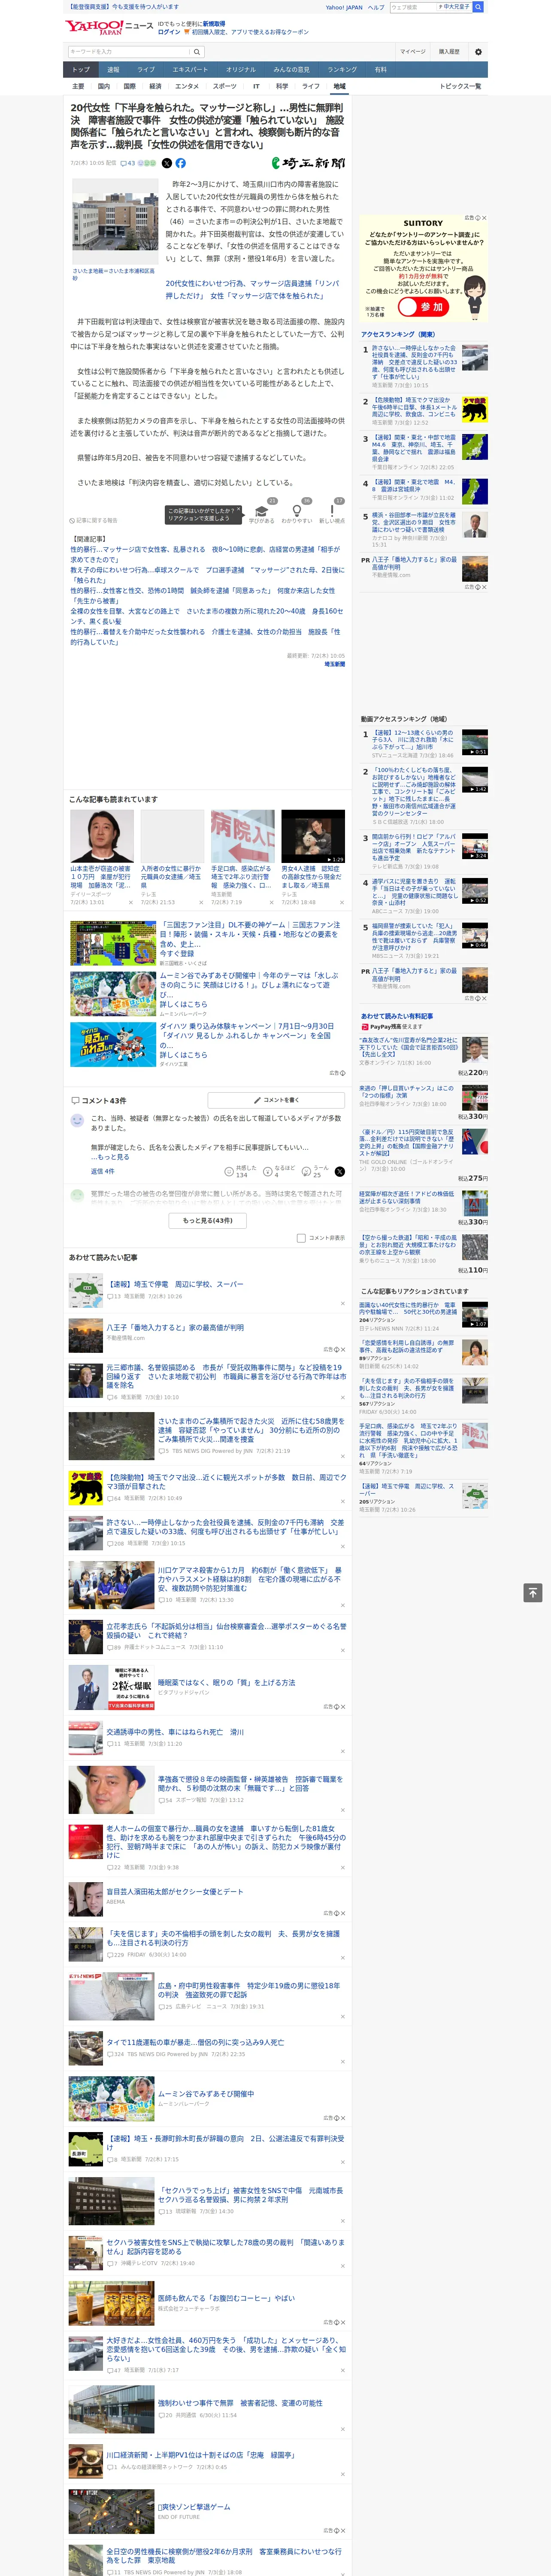The image size is (551, 2576).
Task: Open the 【危険動物】埼玉でクマ出没 article link
Action: coord(226,1483)
